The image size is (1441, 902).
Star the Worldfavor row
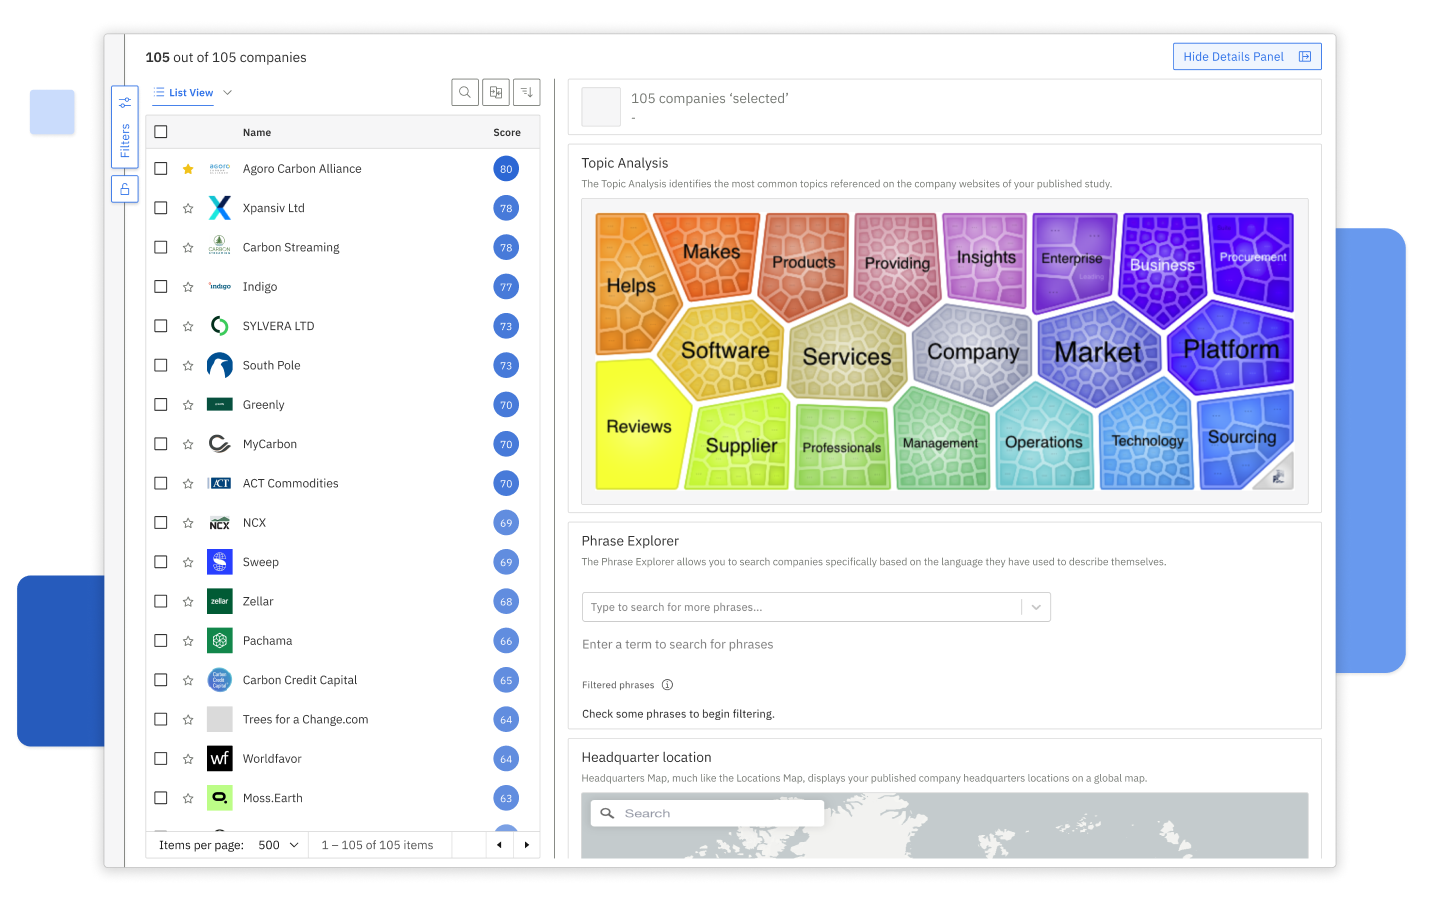click(x=188, y=759)
